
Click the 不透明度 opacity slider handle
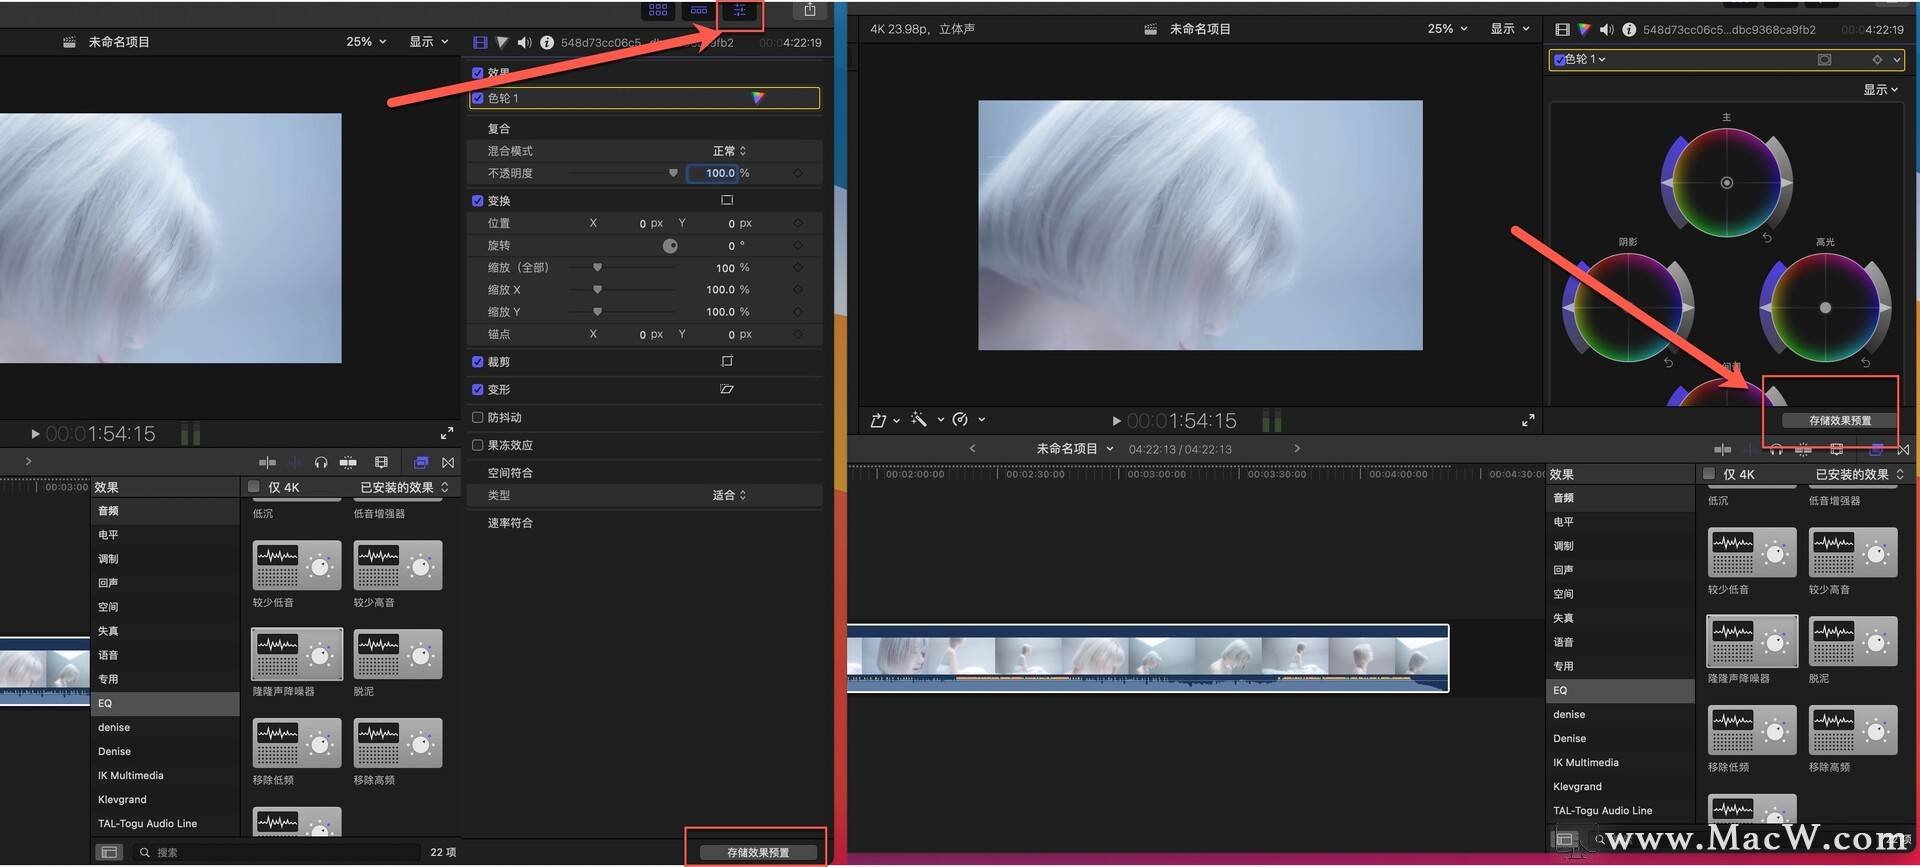coord(673,173)
